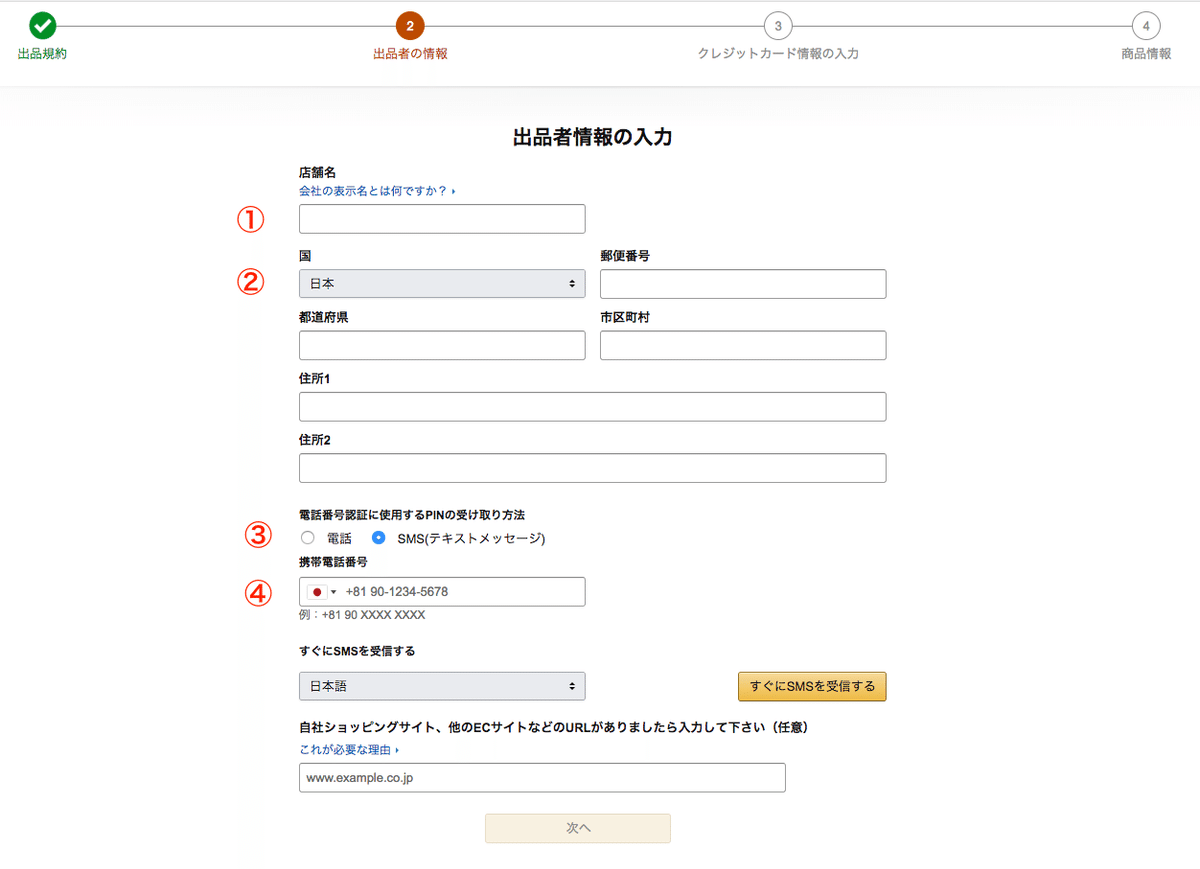Click into the 郵便番号 field
The height and width of the screenshot is (869, 1200).
[743, 284]
